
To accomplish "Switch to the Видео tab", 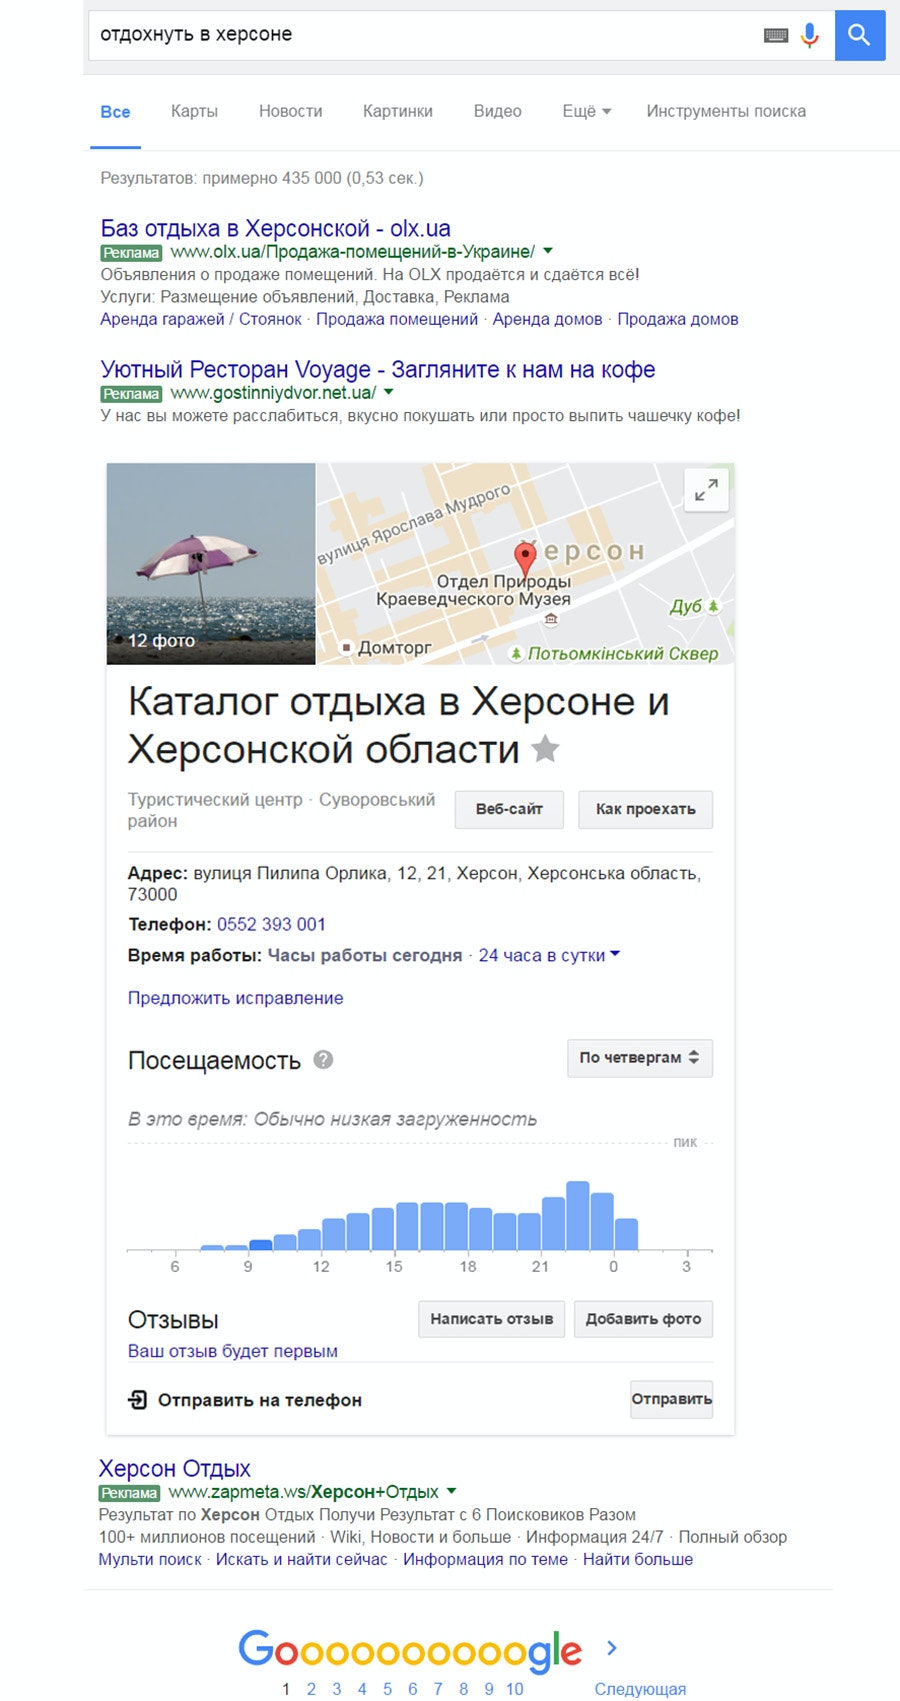I will point(498,111).
